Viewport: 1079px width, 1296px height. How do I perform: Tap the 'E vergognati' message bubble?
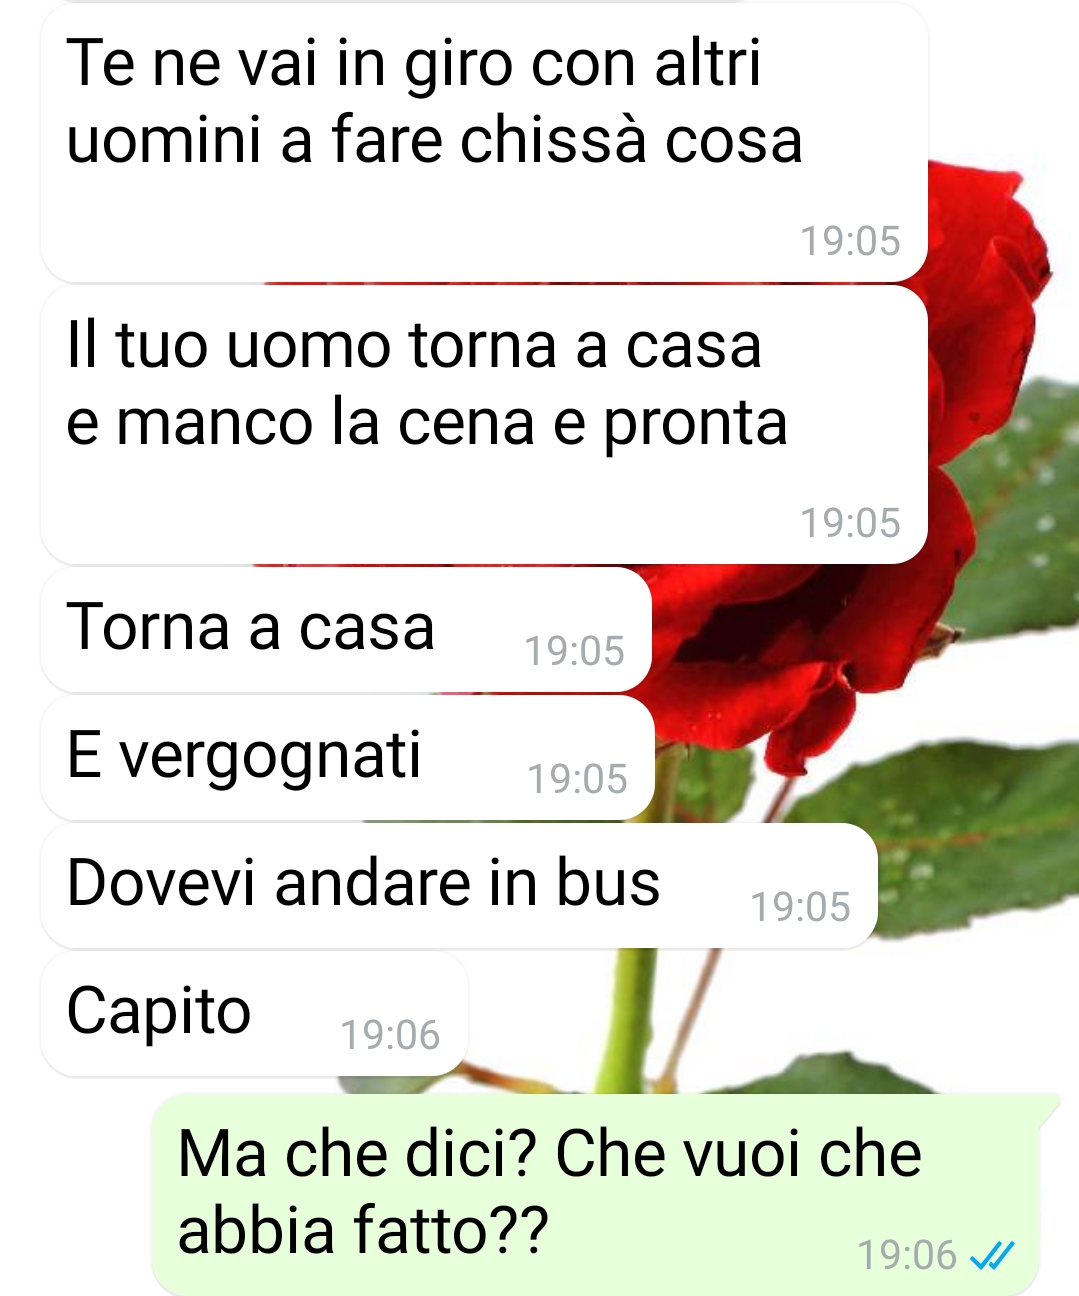tap(347, 757)
